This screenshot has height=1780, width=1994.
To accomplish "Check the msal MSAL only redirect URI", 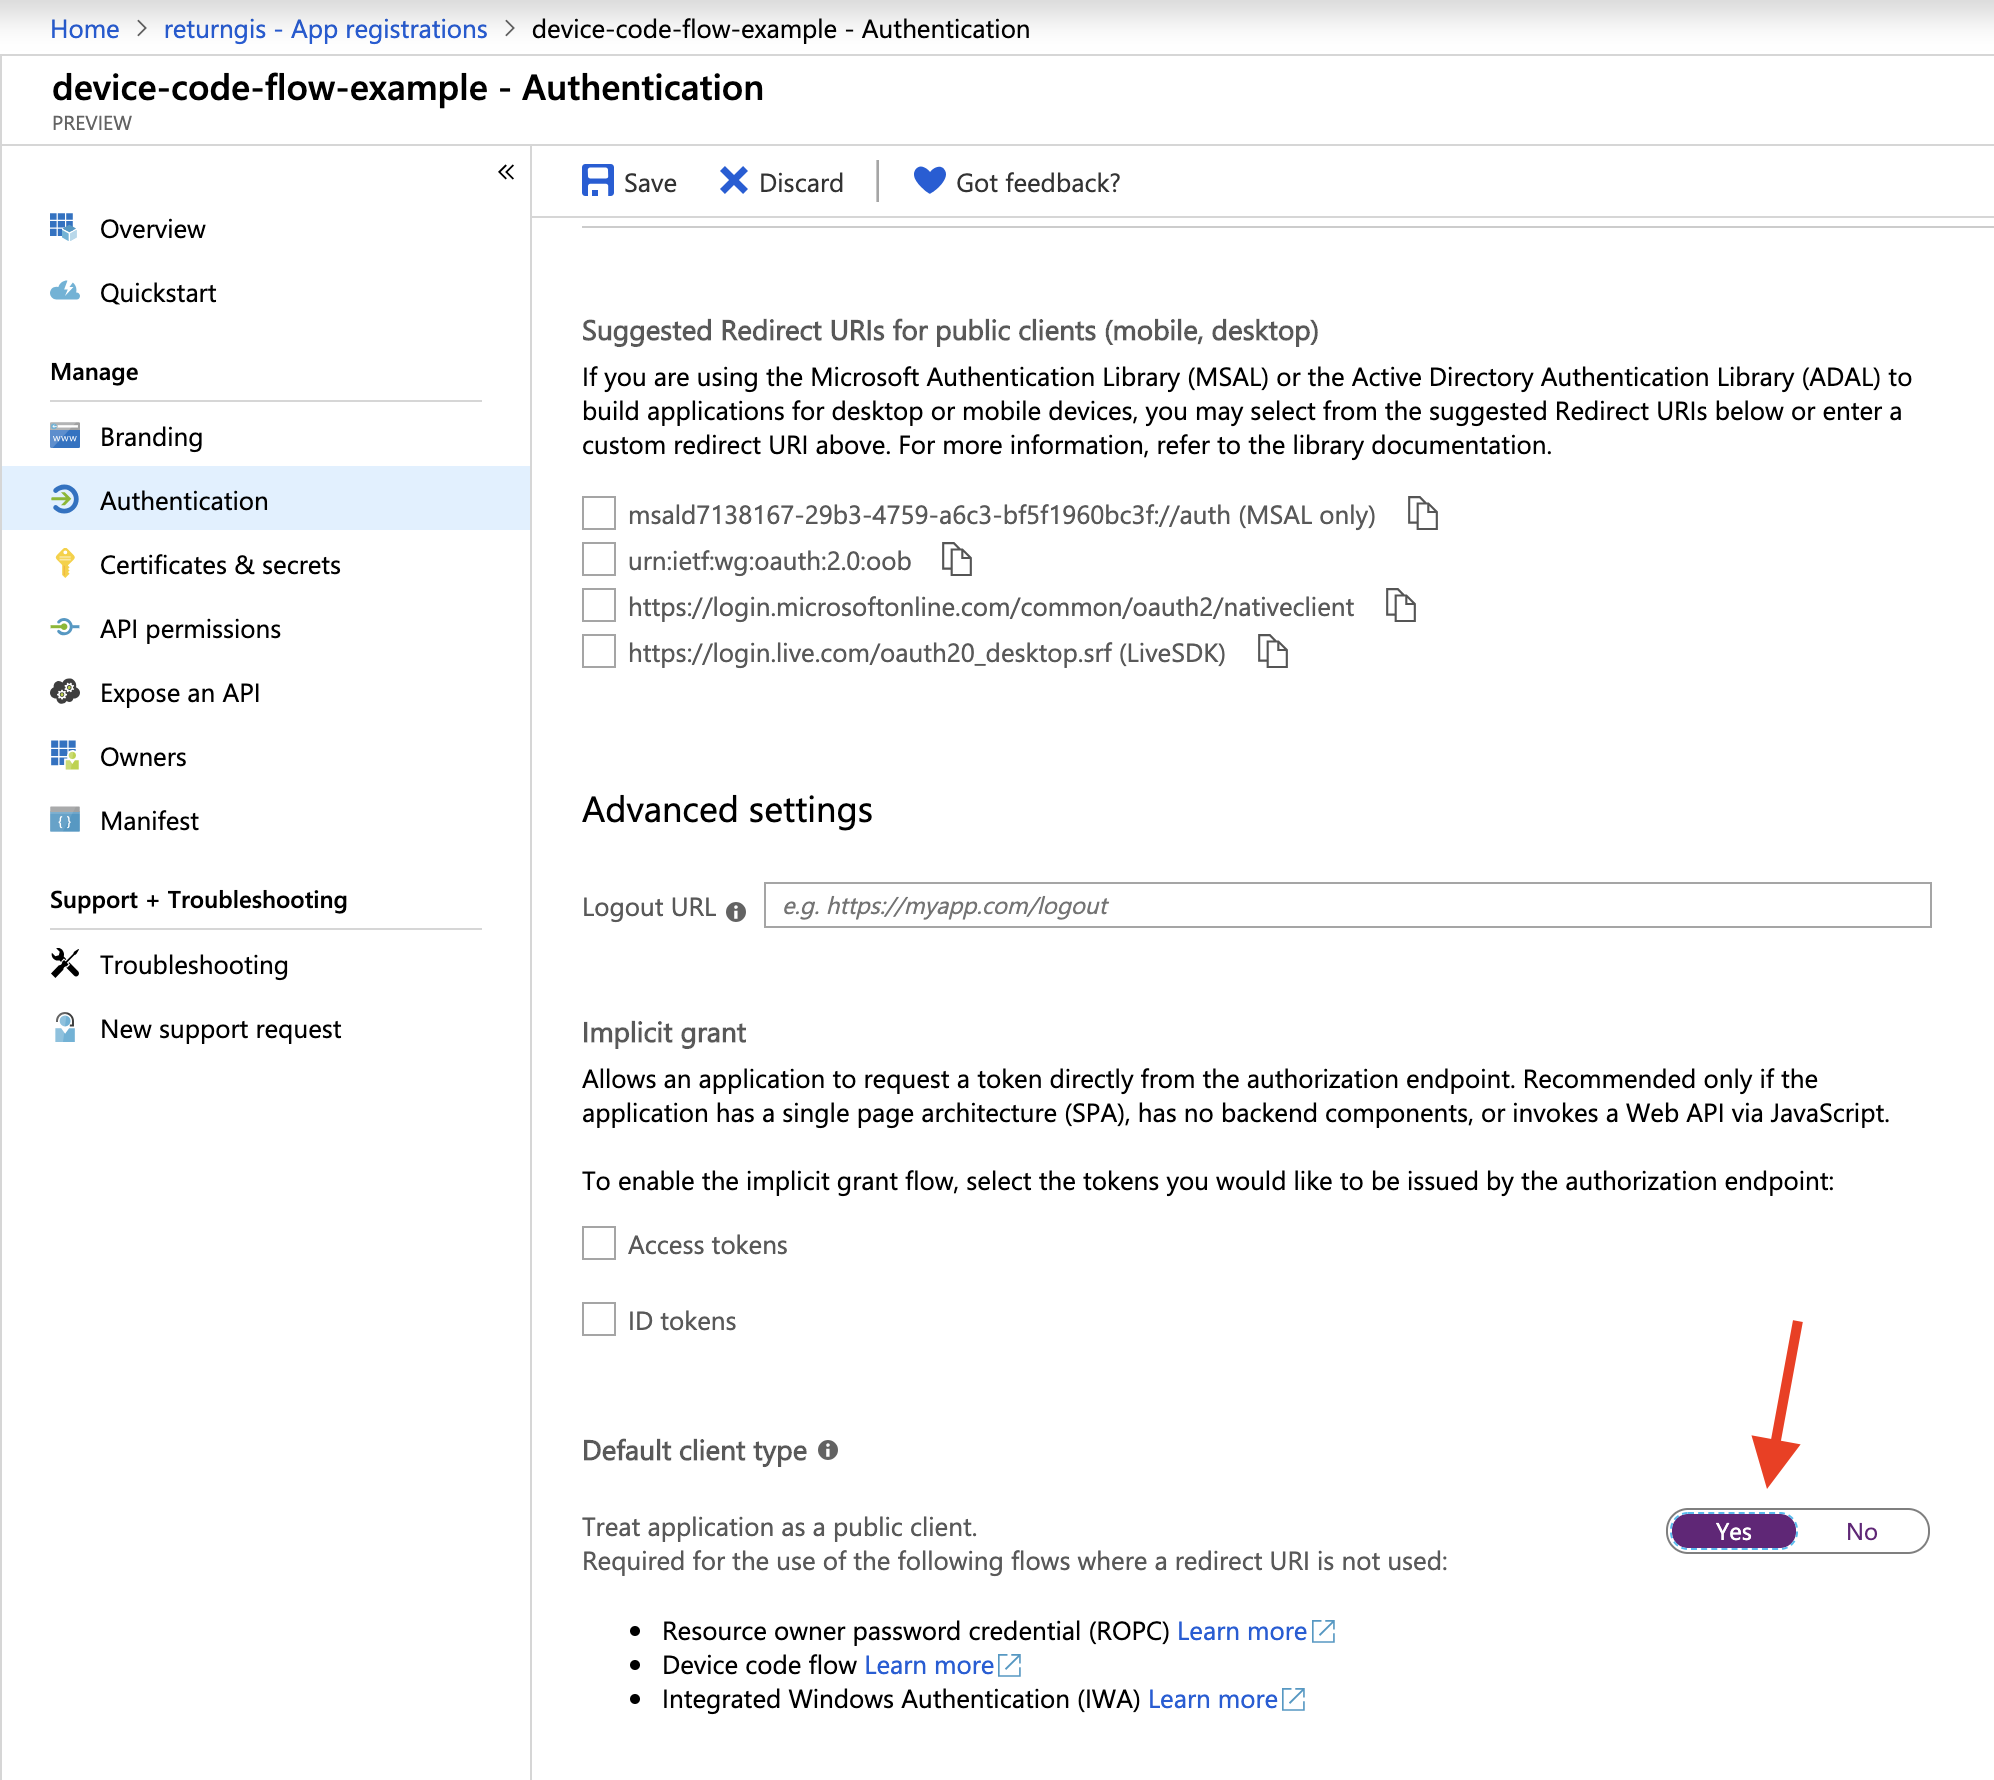I will pyautogui.click(x=599, y=513).
